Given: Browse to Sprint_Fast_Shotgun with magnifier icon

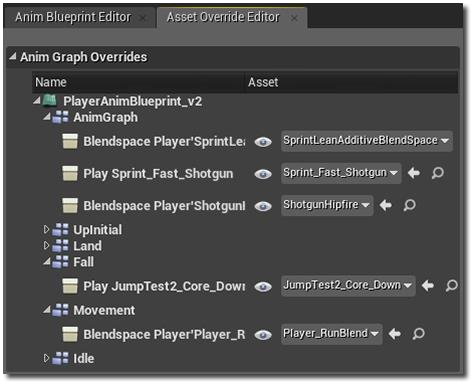Looking at the screenshot, I should [437, 173].
